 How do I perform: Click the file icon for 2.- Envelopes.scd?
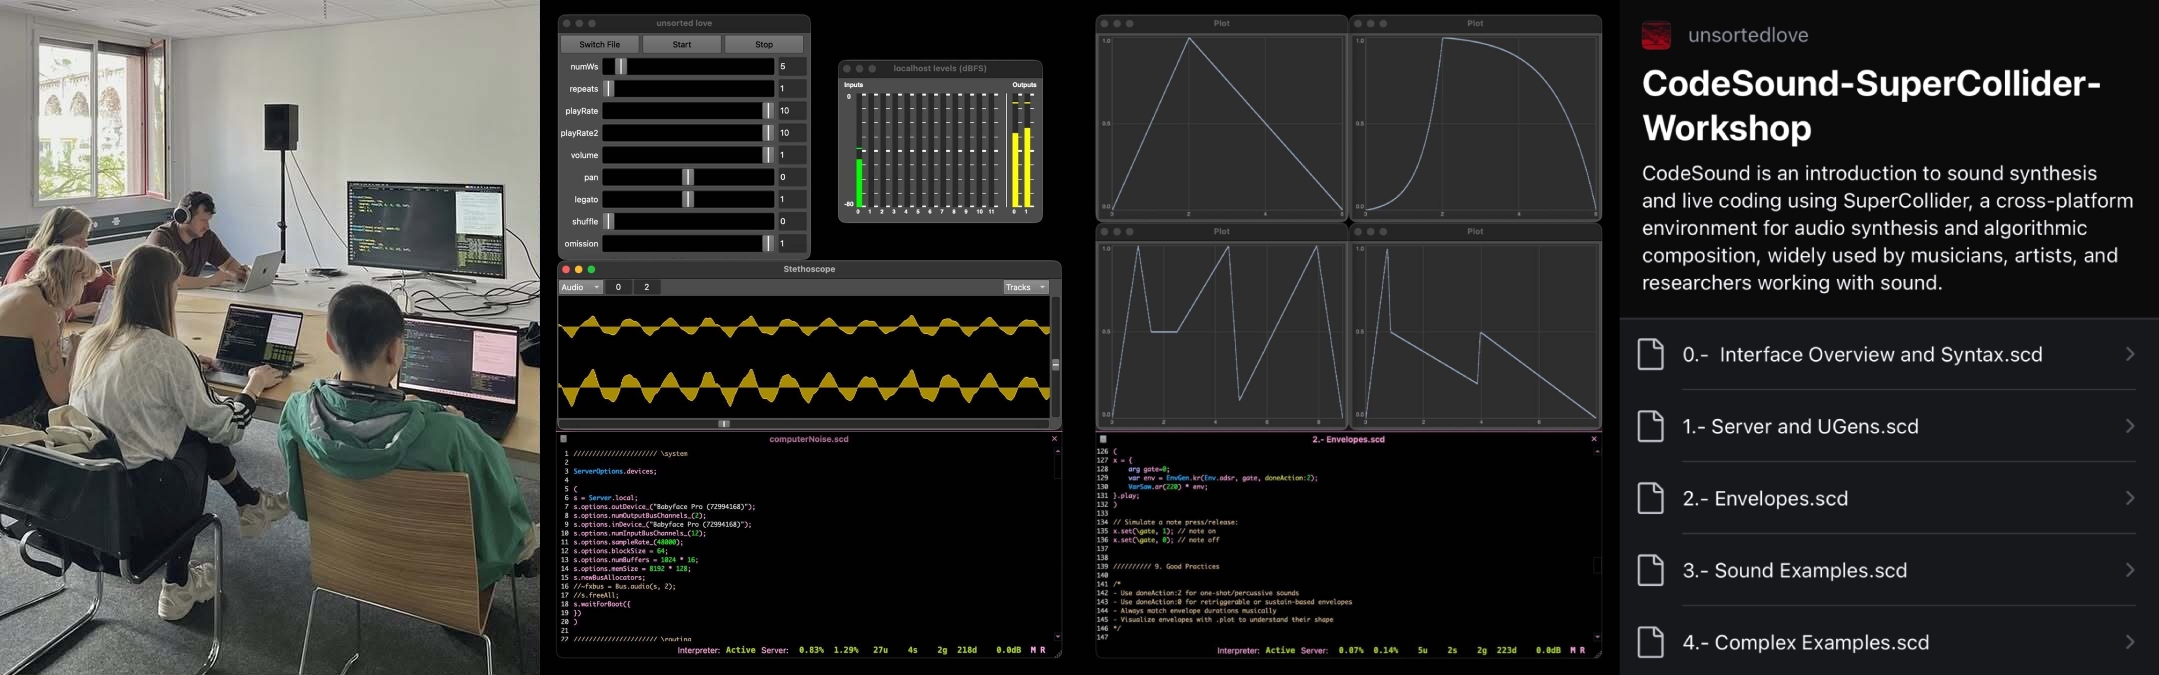pyautogui.click(x=1651, y=499)
